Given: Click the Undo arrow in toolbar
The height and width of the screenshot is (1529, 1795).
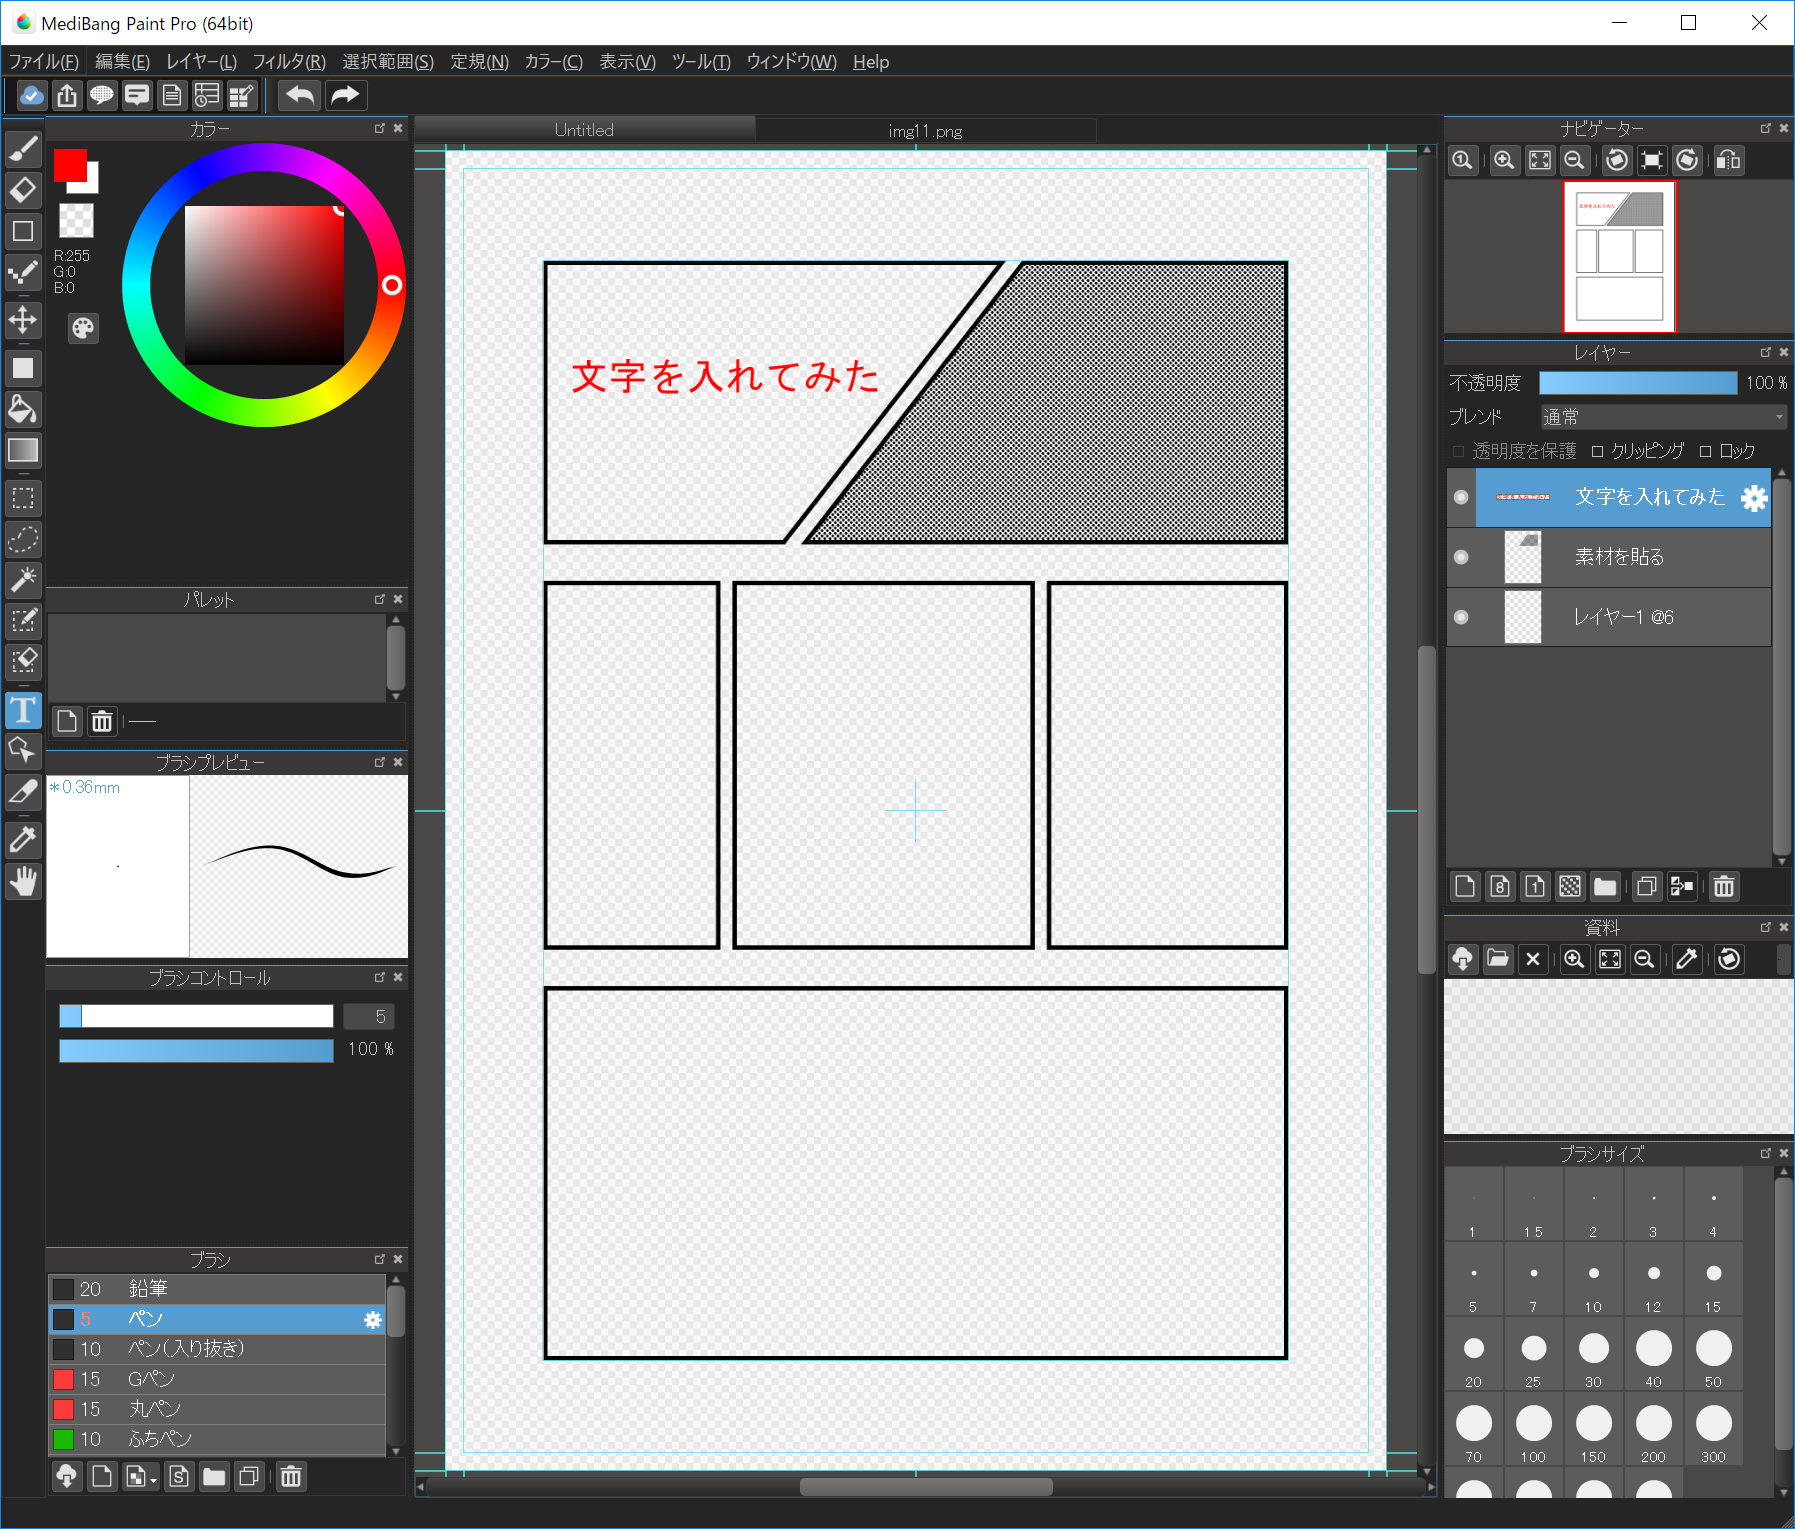Looking at the screenshot, I should [x=299, y=96].
